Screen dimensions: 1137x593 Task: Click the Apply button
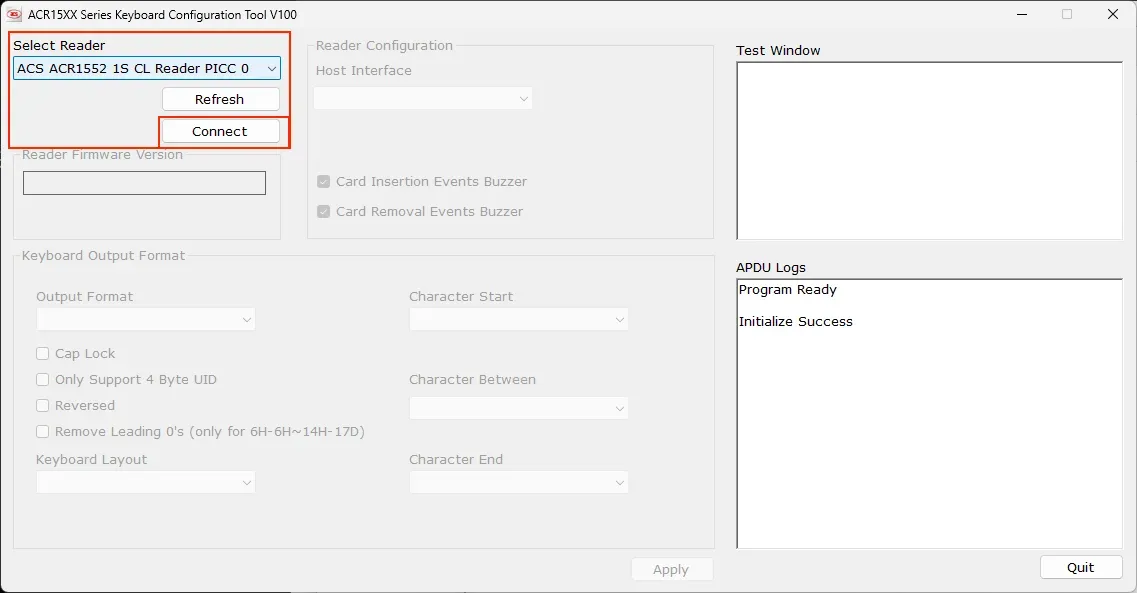tap(671, 569)
